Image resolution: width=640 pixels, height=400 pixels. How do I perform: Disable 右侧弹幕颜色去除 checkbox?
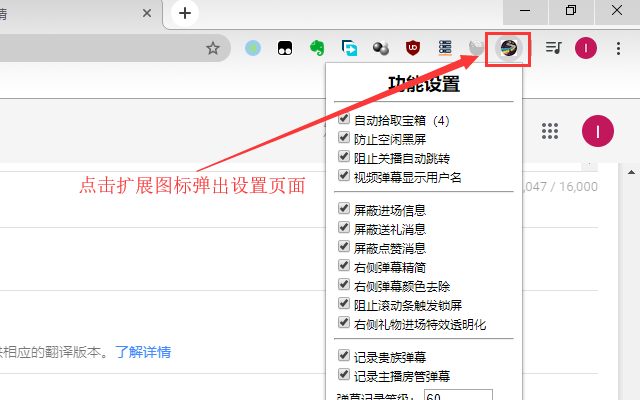(x=344, y=284)
